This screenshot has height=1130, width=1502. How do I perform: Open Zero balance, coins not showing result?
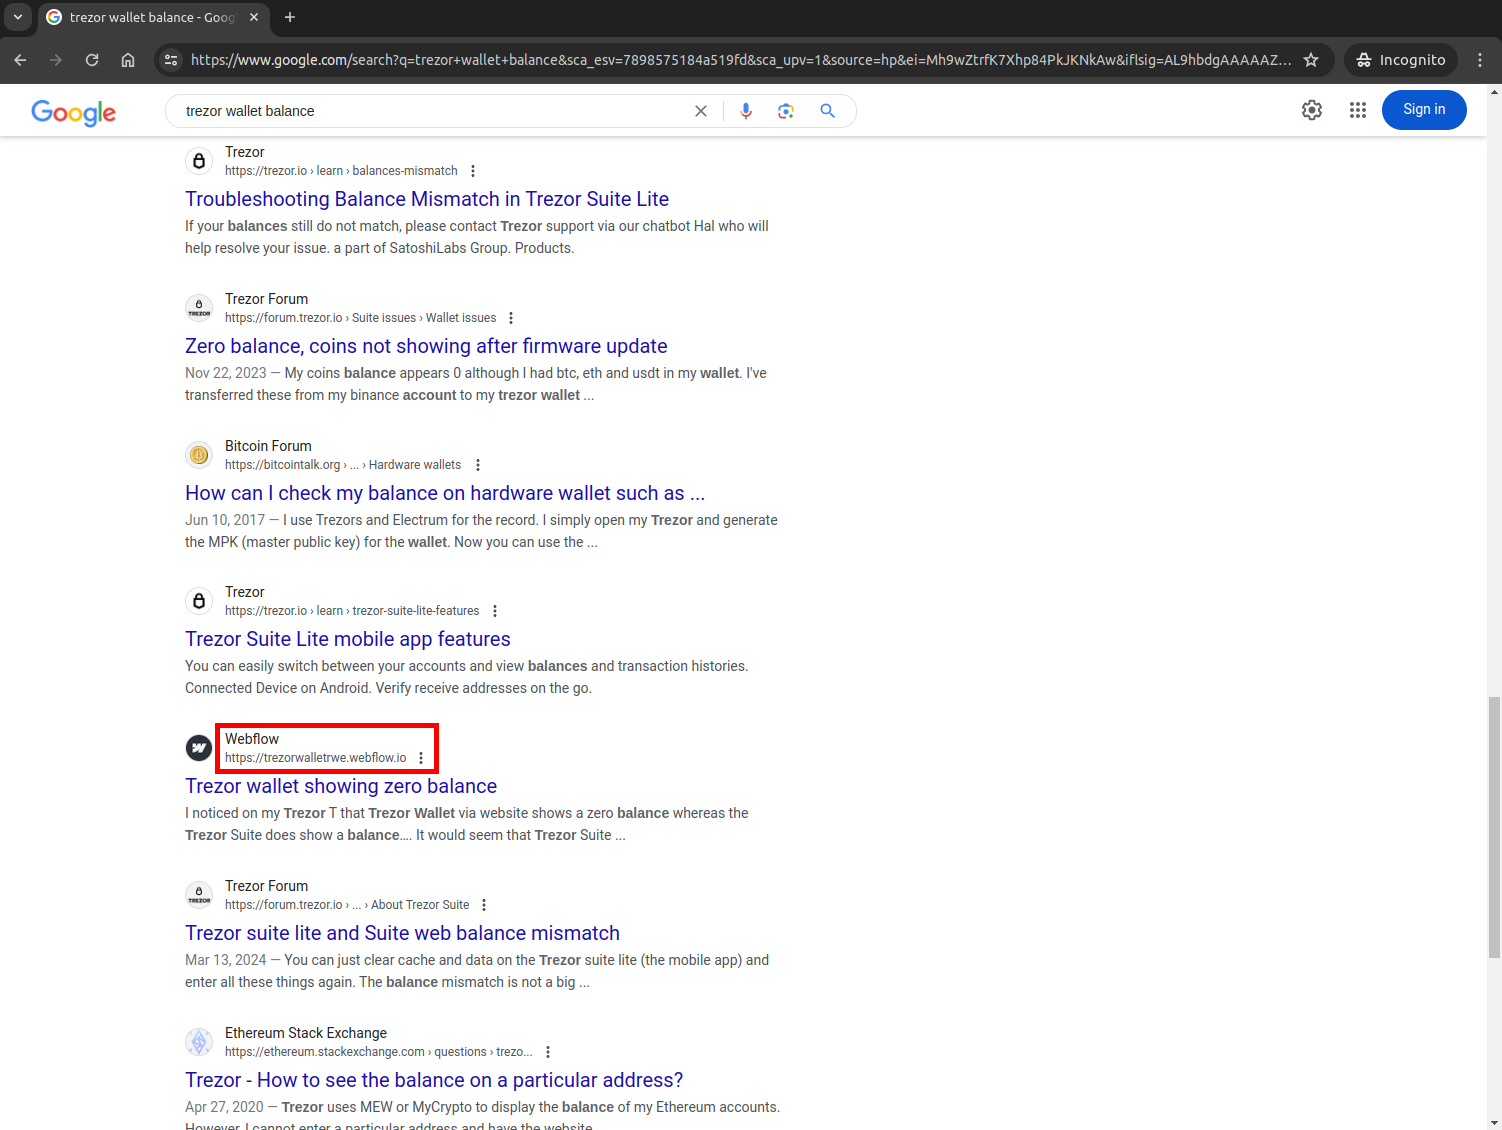click(x=426, y=346)
